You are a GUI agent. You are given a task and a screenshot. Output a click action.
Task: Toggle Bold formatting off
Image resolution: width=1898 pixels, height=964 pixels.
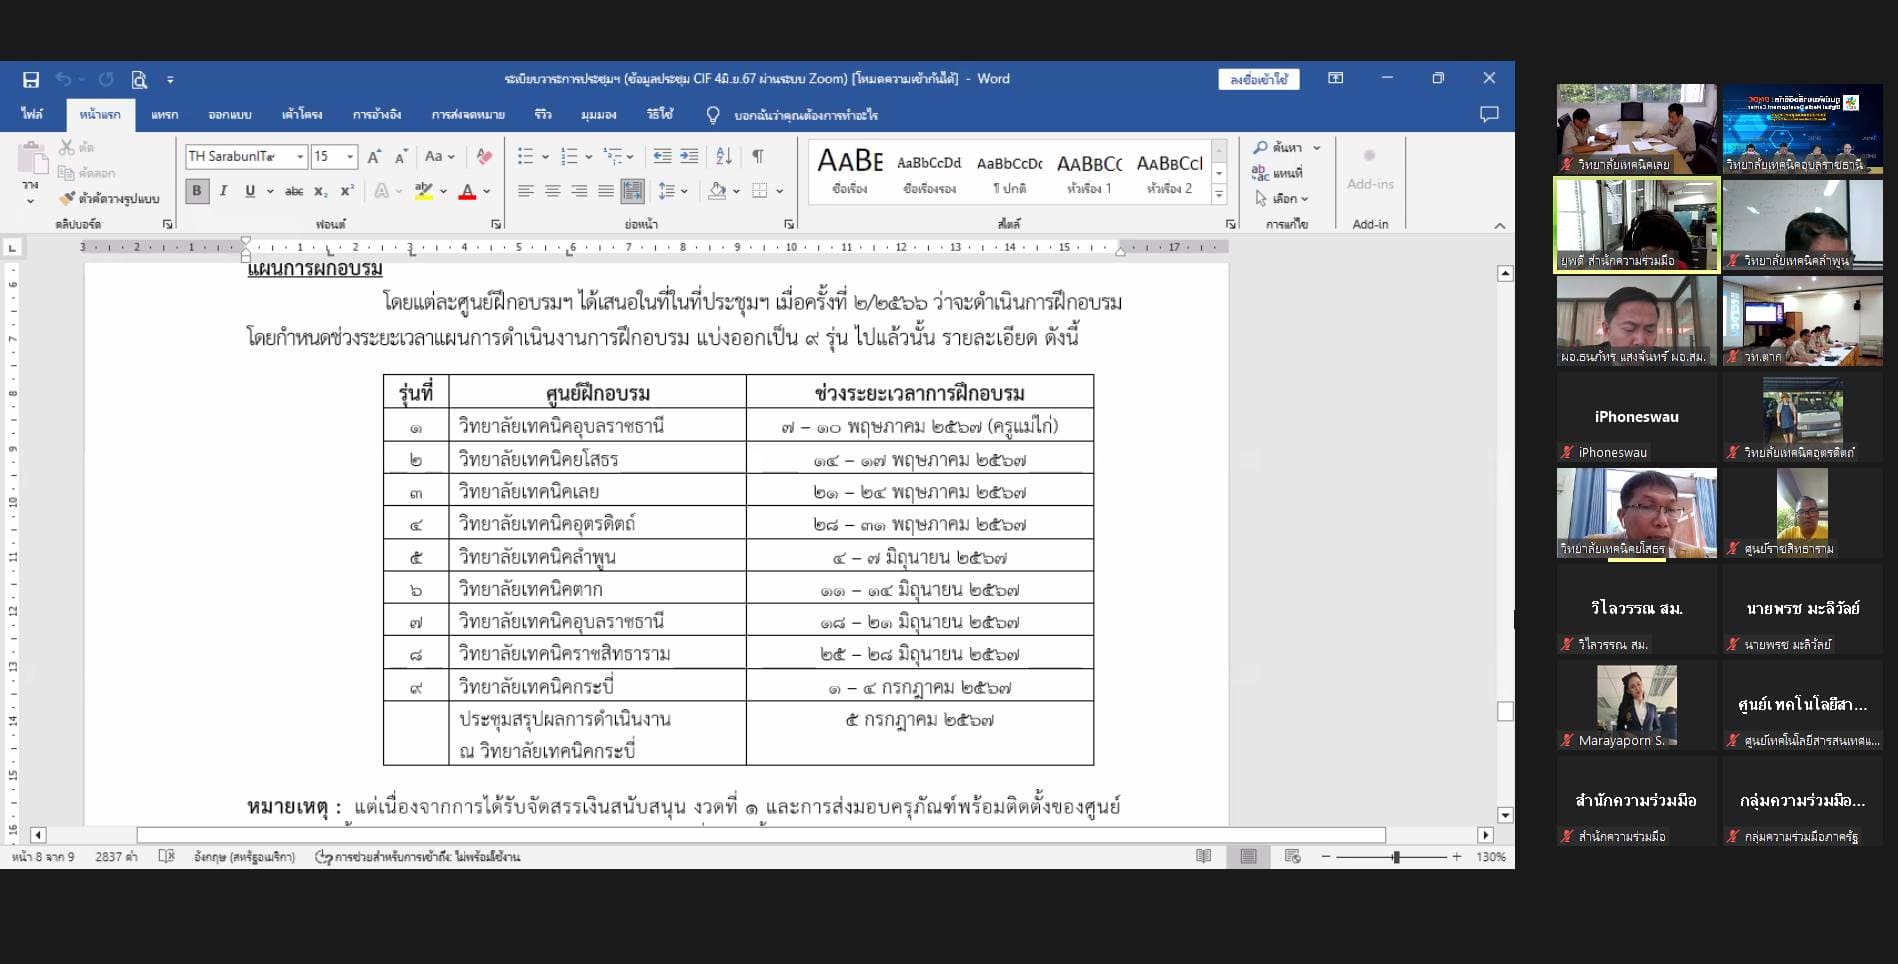[197, 191]
